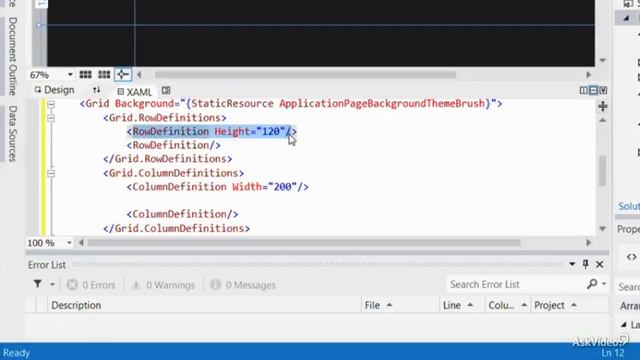Open the designer zoom 67% dropdown

coord(70,75)
